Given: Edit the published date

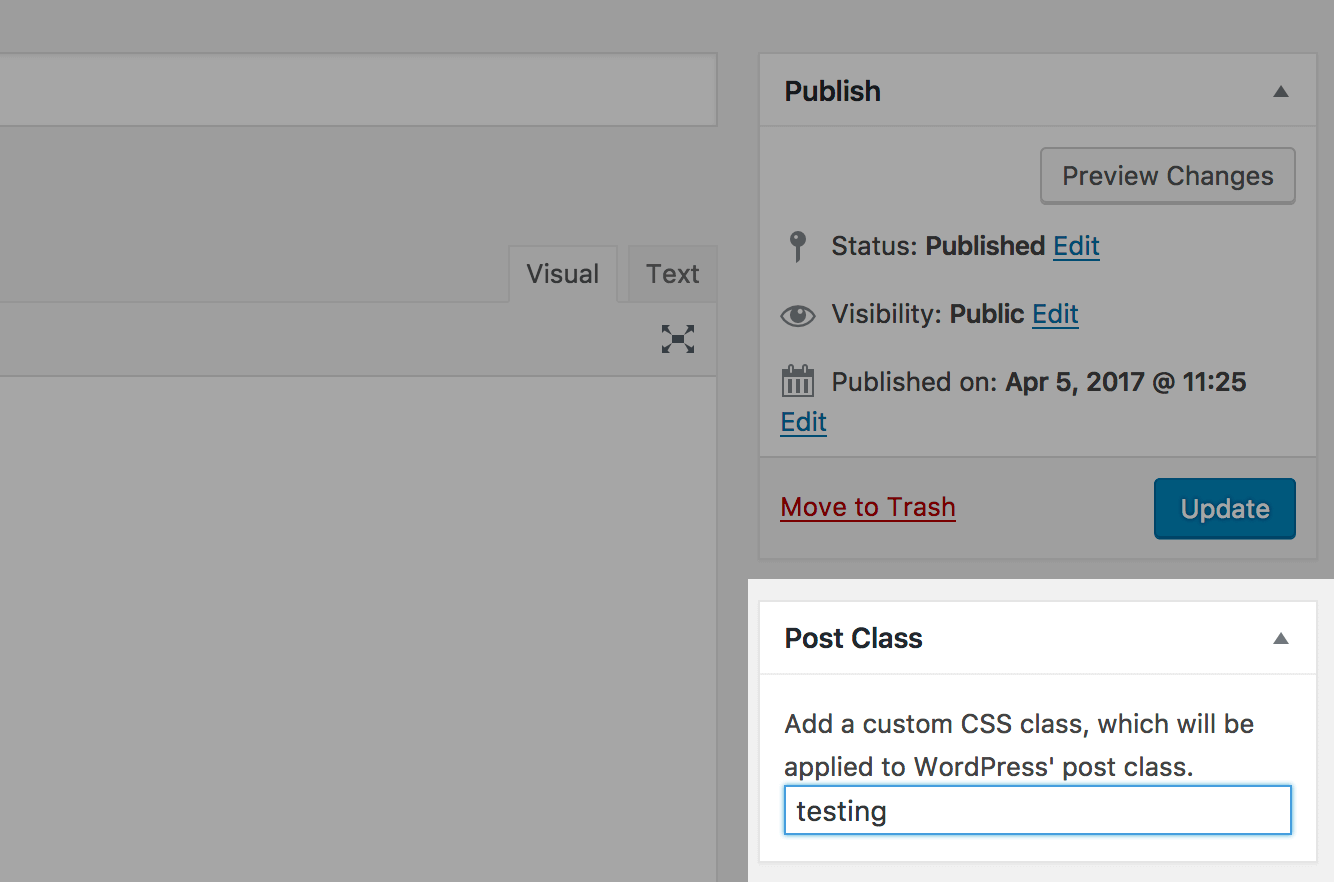Looking at the screenshot, I should click(804, 422).
